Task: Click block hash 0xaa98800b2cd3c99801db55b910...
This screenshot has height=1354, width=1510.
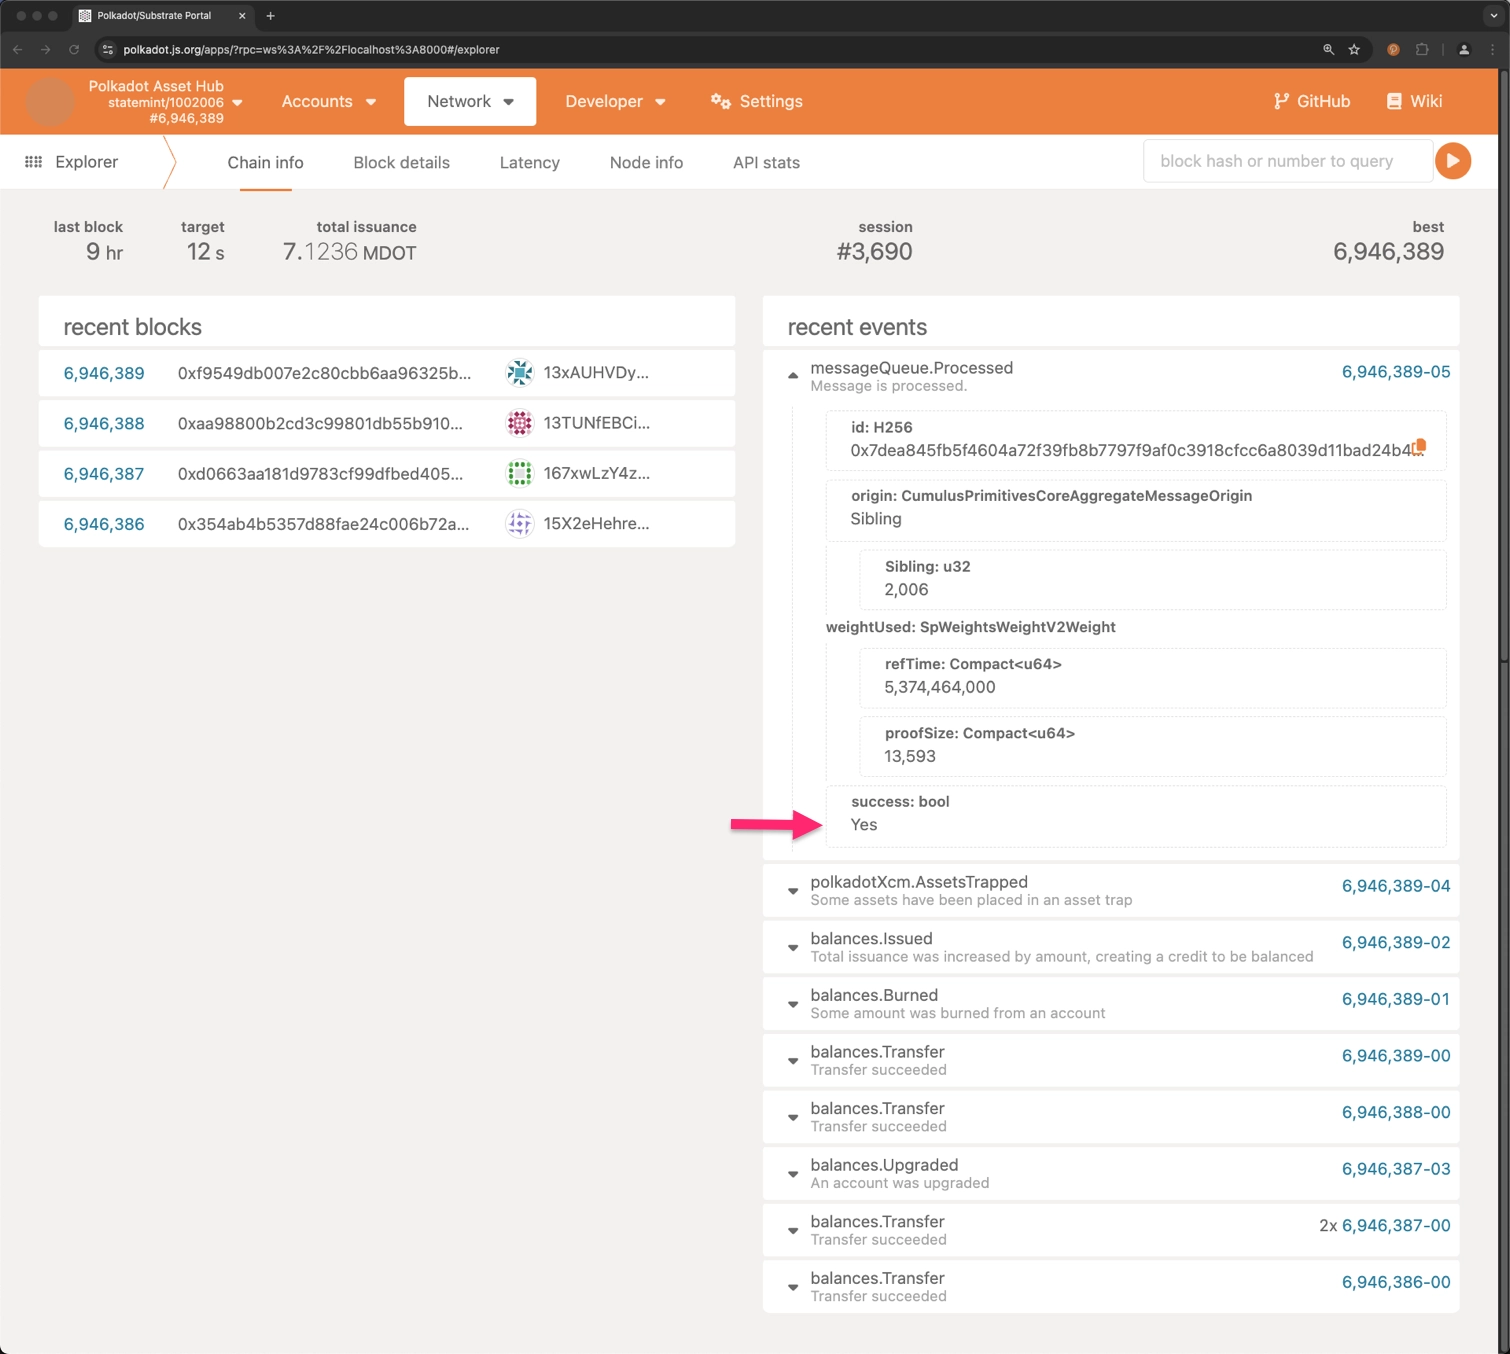Action: [x=320, y=423]
